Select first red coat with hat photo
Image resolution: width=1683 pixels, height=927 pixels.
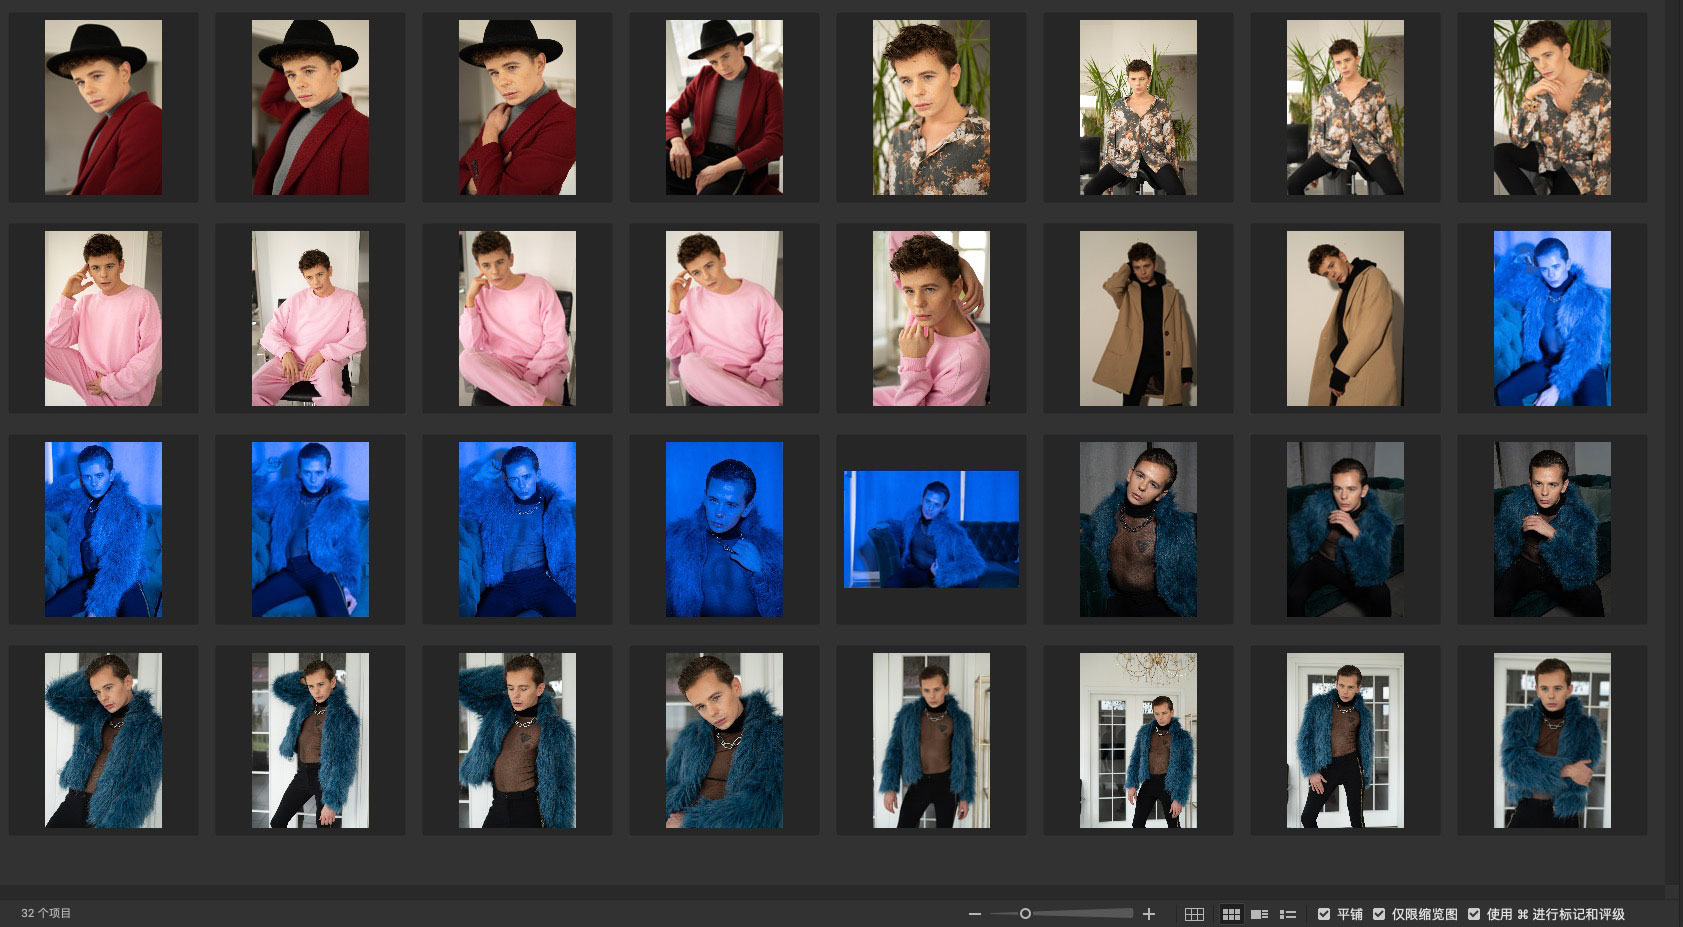pyautogui.click(x=103, y=107)
